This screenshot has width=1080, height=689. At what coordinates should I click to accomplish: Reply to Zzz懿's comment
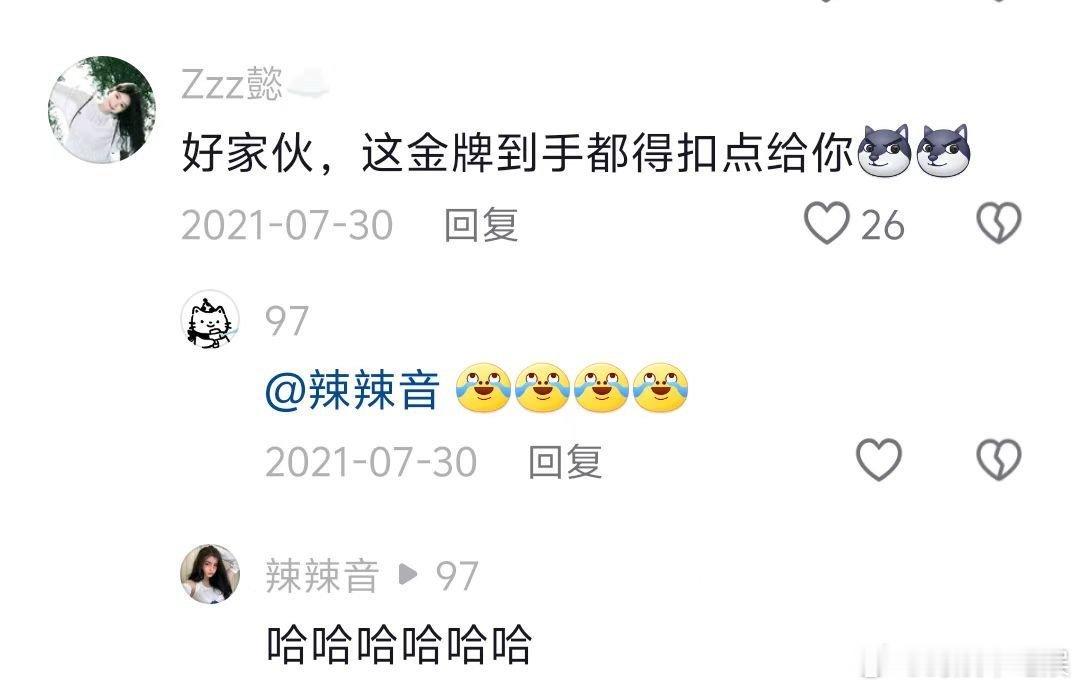click(x=481, y=225)
